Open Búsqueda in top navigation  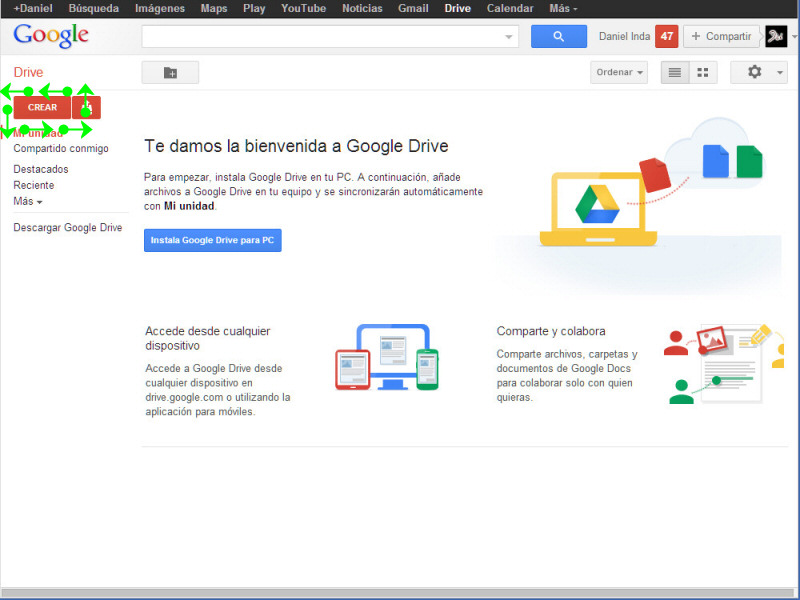pos(93,9)
